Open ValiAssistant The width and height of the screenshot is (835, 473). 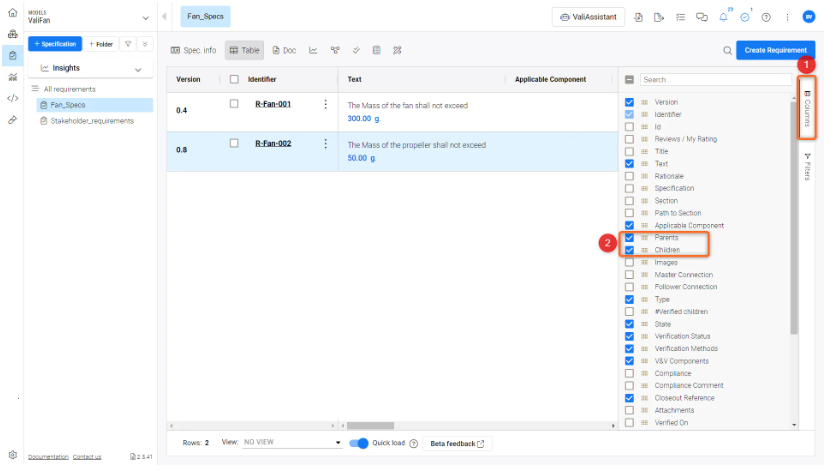(x=588, y=17)
